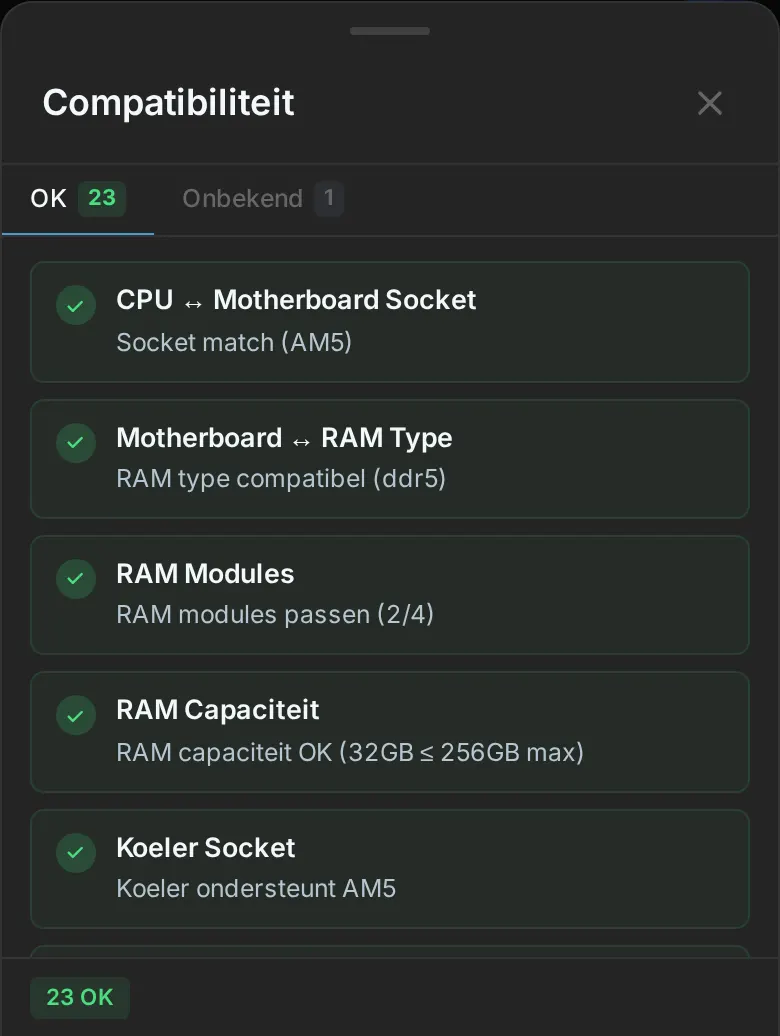Viewport: 780px width, 1036px height.
Task: Click the CPU Motherboard Socket checkmark icon
Action: point(76,305)
